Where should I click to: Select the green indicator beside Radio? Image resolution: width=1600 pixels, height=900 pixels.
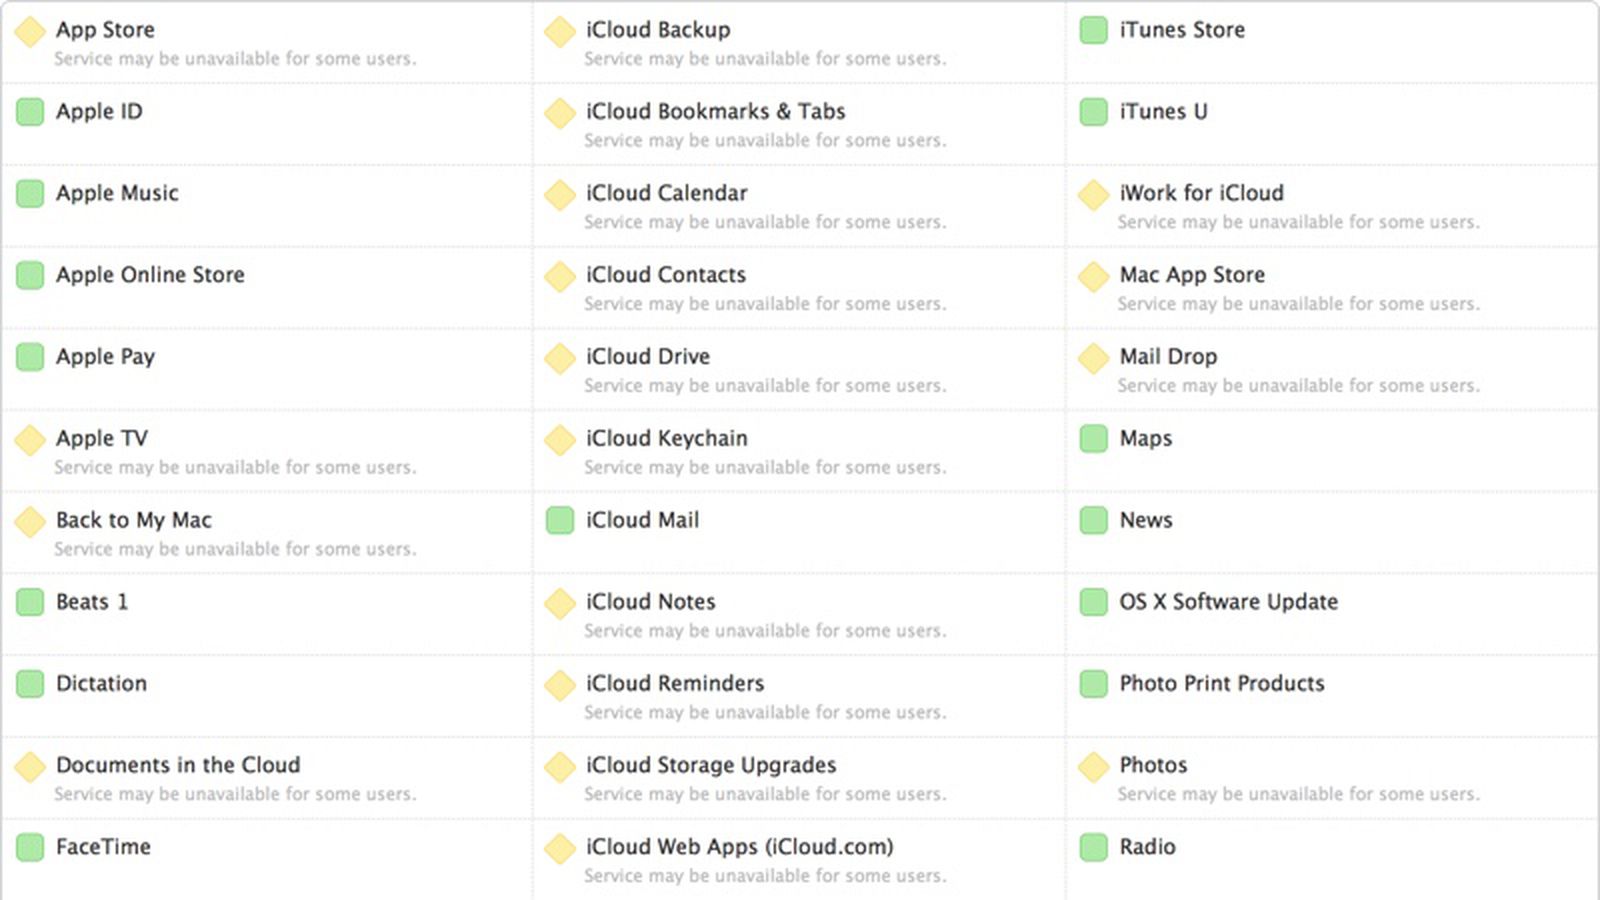tap(1093, 847)
